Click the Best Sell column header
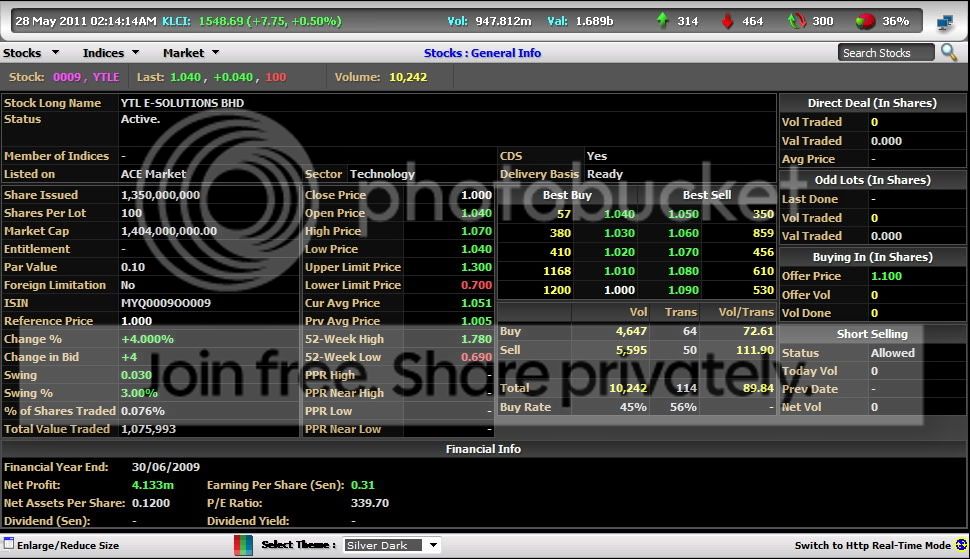The height and width of the screenshot is (559, 970). pos(706,195)
